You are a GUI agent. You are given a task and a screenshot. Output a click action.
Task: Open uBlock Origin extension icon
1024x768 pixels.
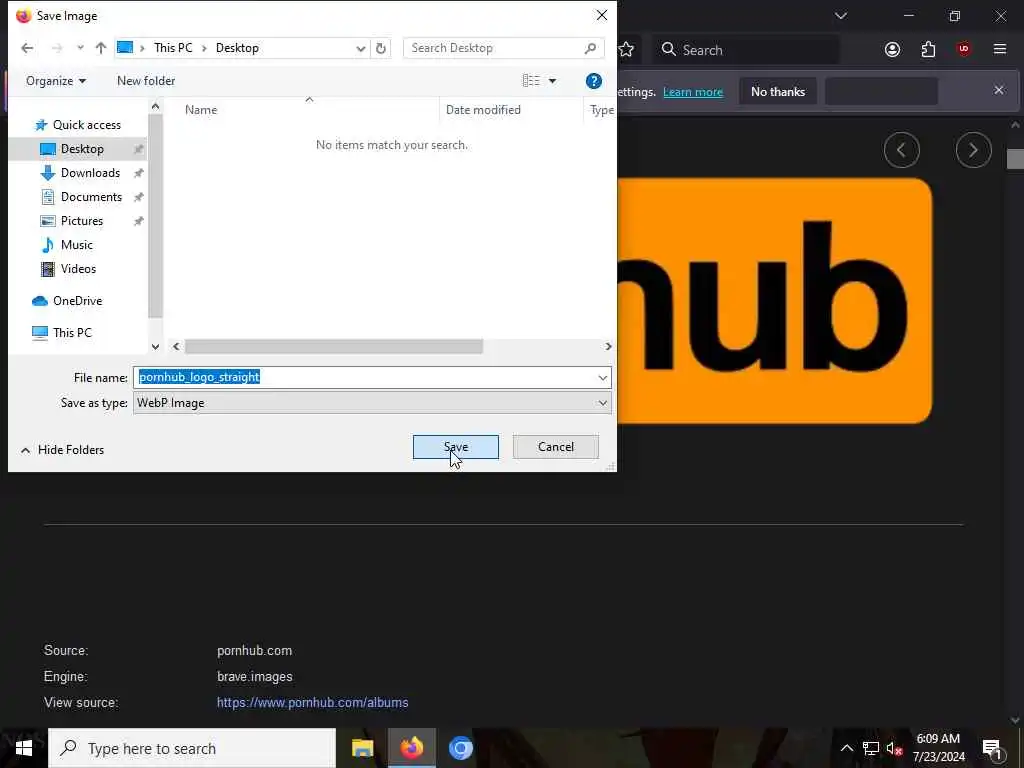[x=963, y=49]
